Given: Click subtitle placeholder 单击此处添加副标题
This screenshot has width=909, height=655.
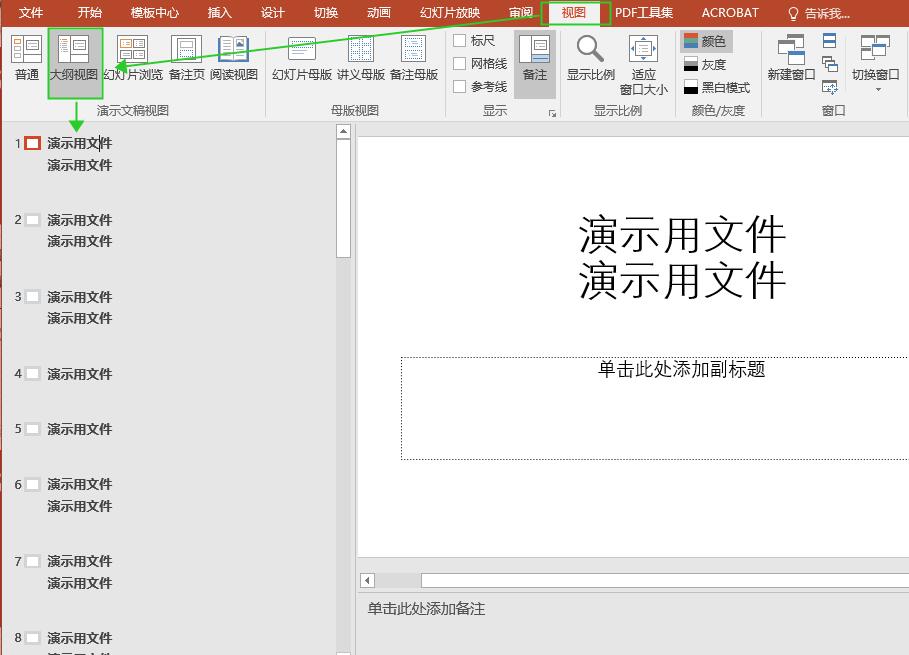Looking at the screenshot, I should pyautogui.click(x=682, y=369).
